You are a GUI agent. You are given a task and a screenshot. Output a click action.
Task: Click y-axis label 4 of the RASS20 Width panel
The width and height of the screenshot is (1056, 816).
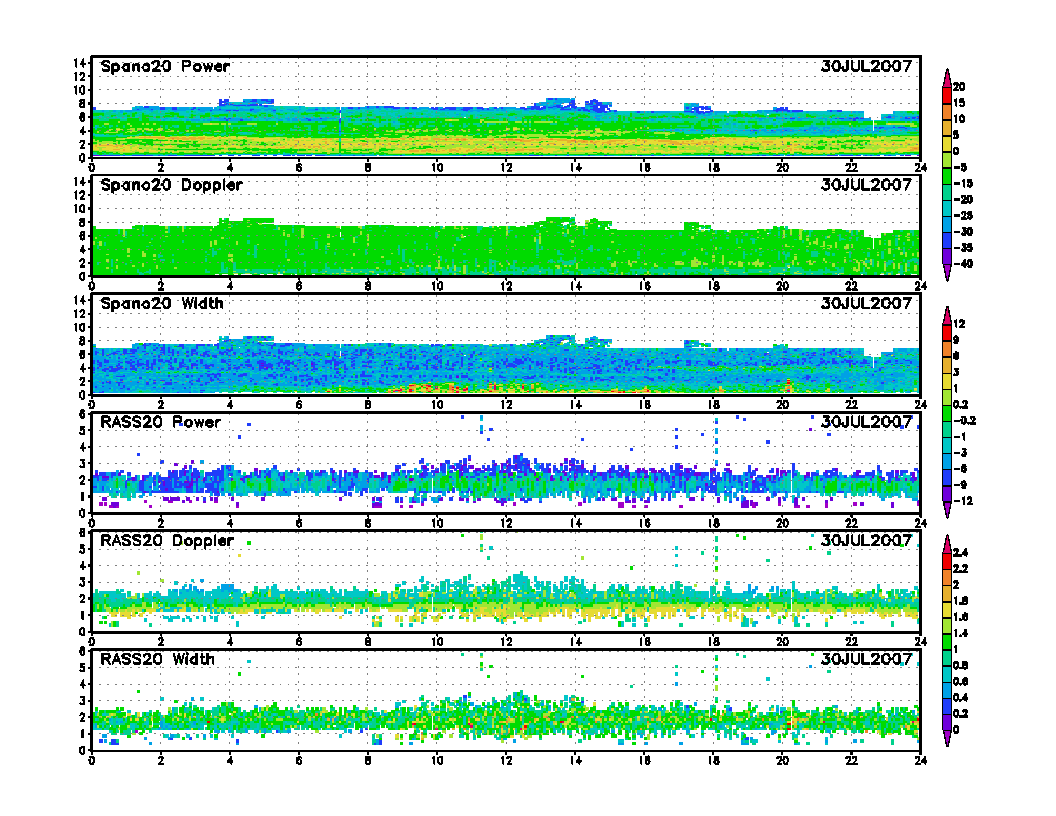84,685
